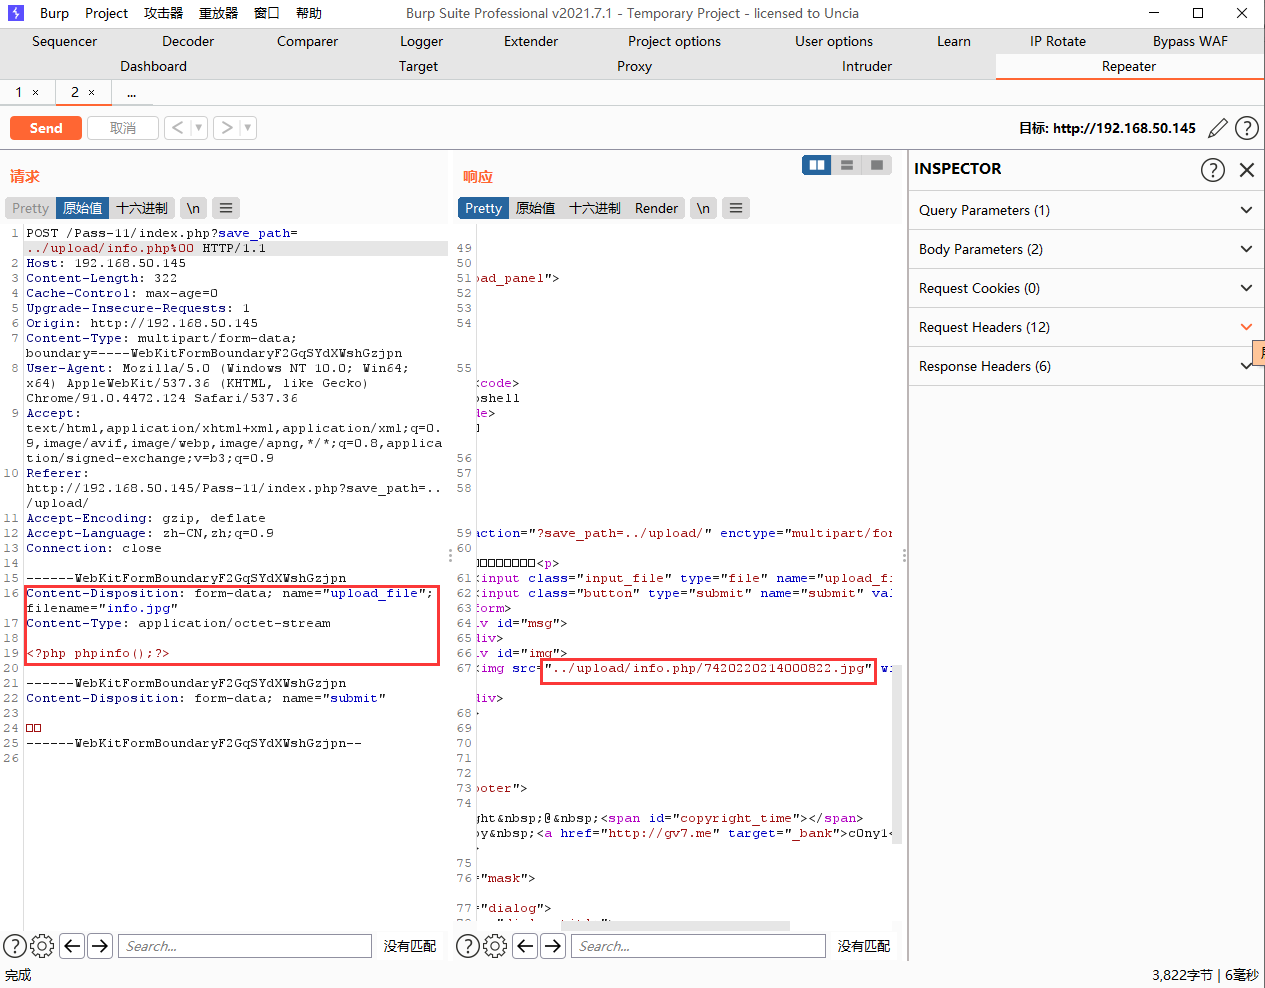Edit the target with pencil icon

pos(1218,128)
